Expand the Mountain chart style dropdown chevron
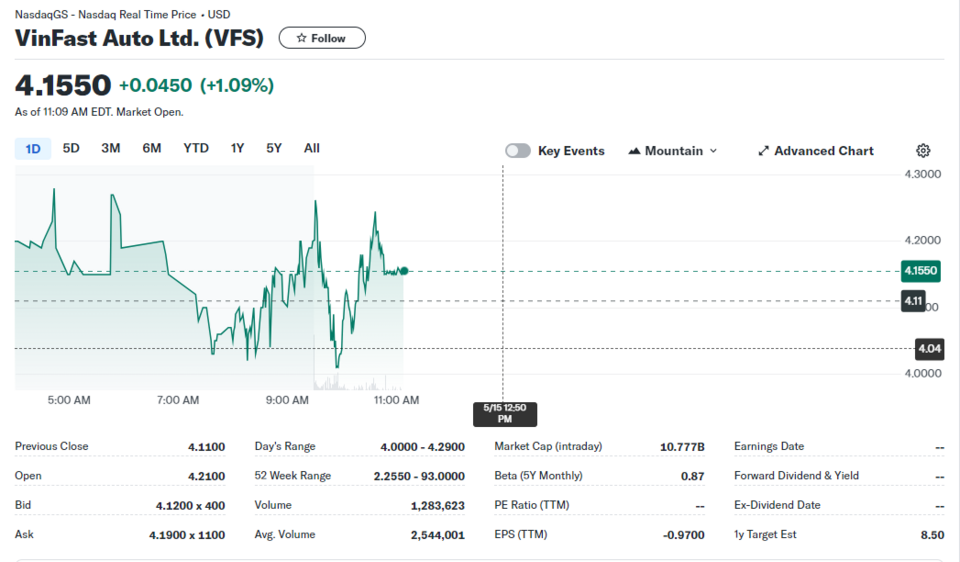Screen dimensions: 960x562 point(713,151)
